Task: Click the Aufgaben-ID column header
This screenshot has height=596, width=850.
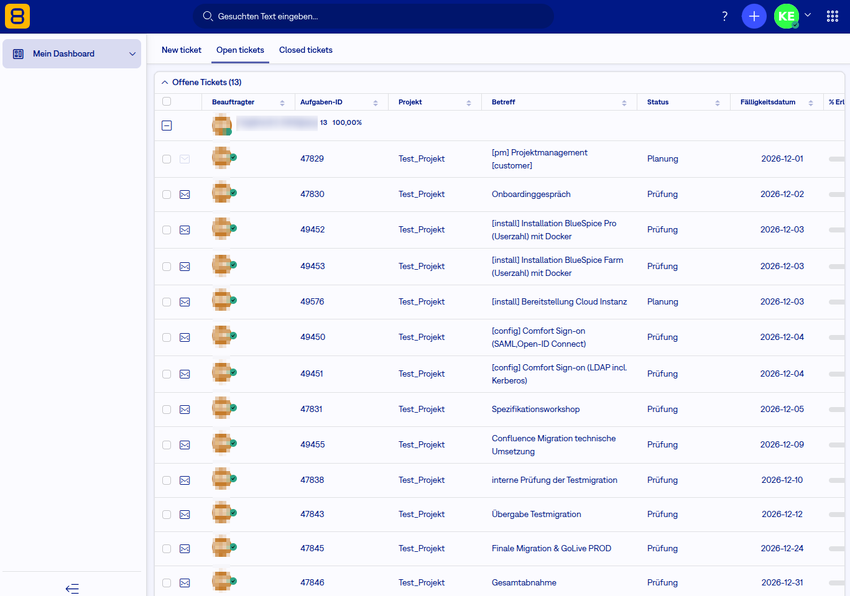Action: coord(321,102)
